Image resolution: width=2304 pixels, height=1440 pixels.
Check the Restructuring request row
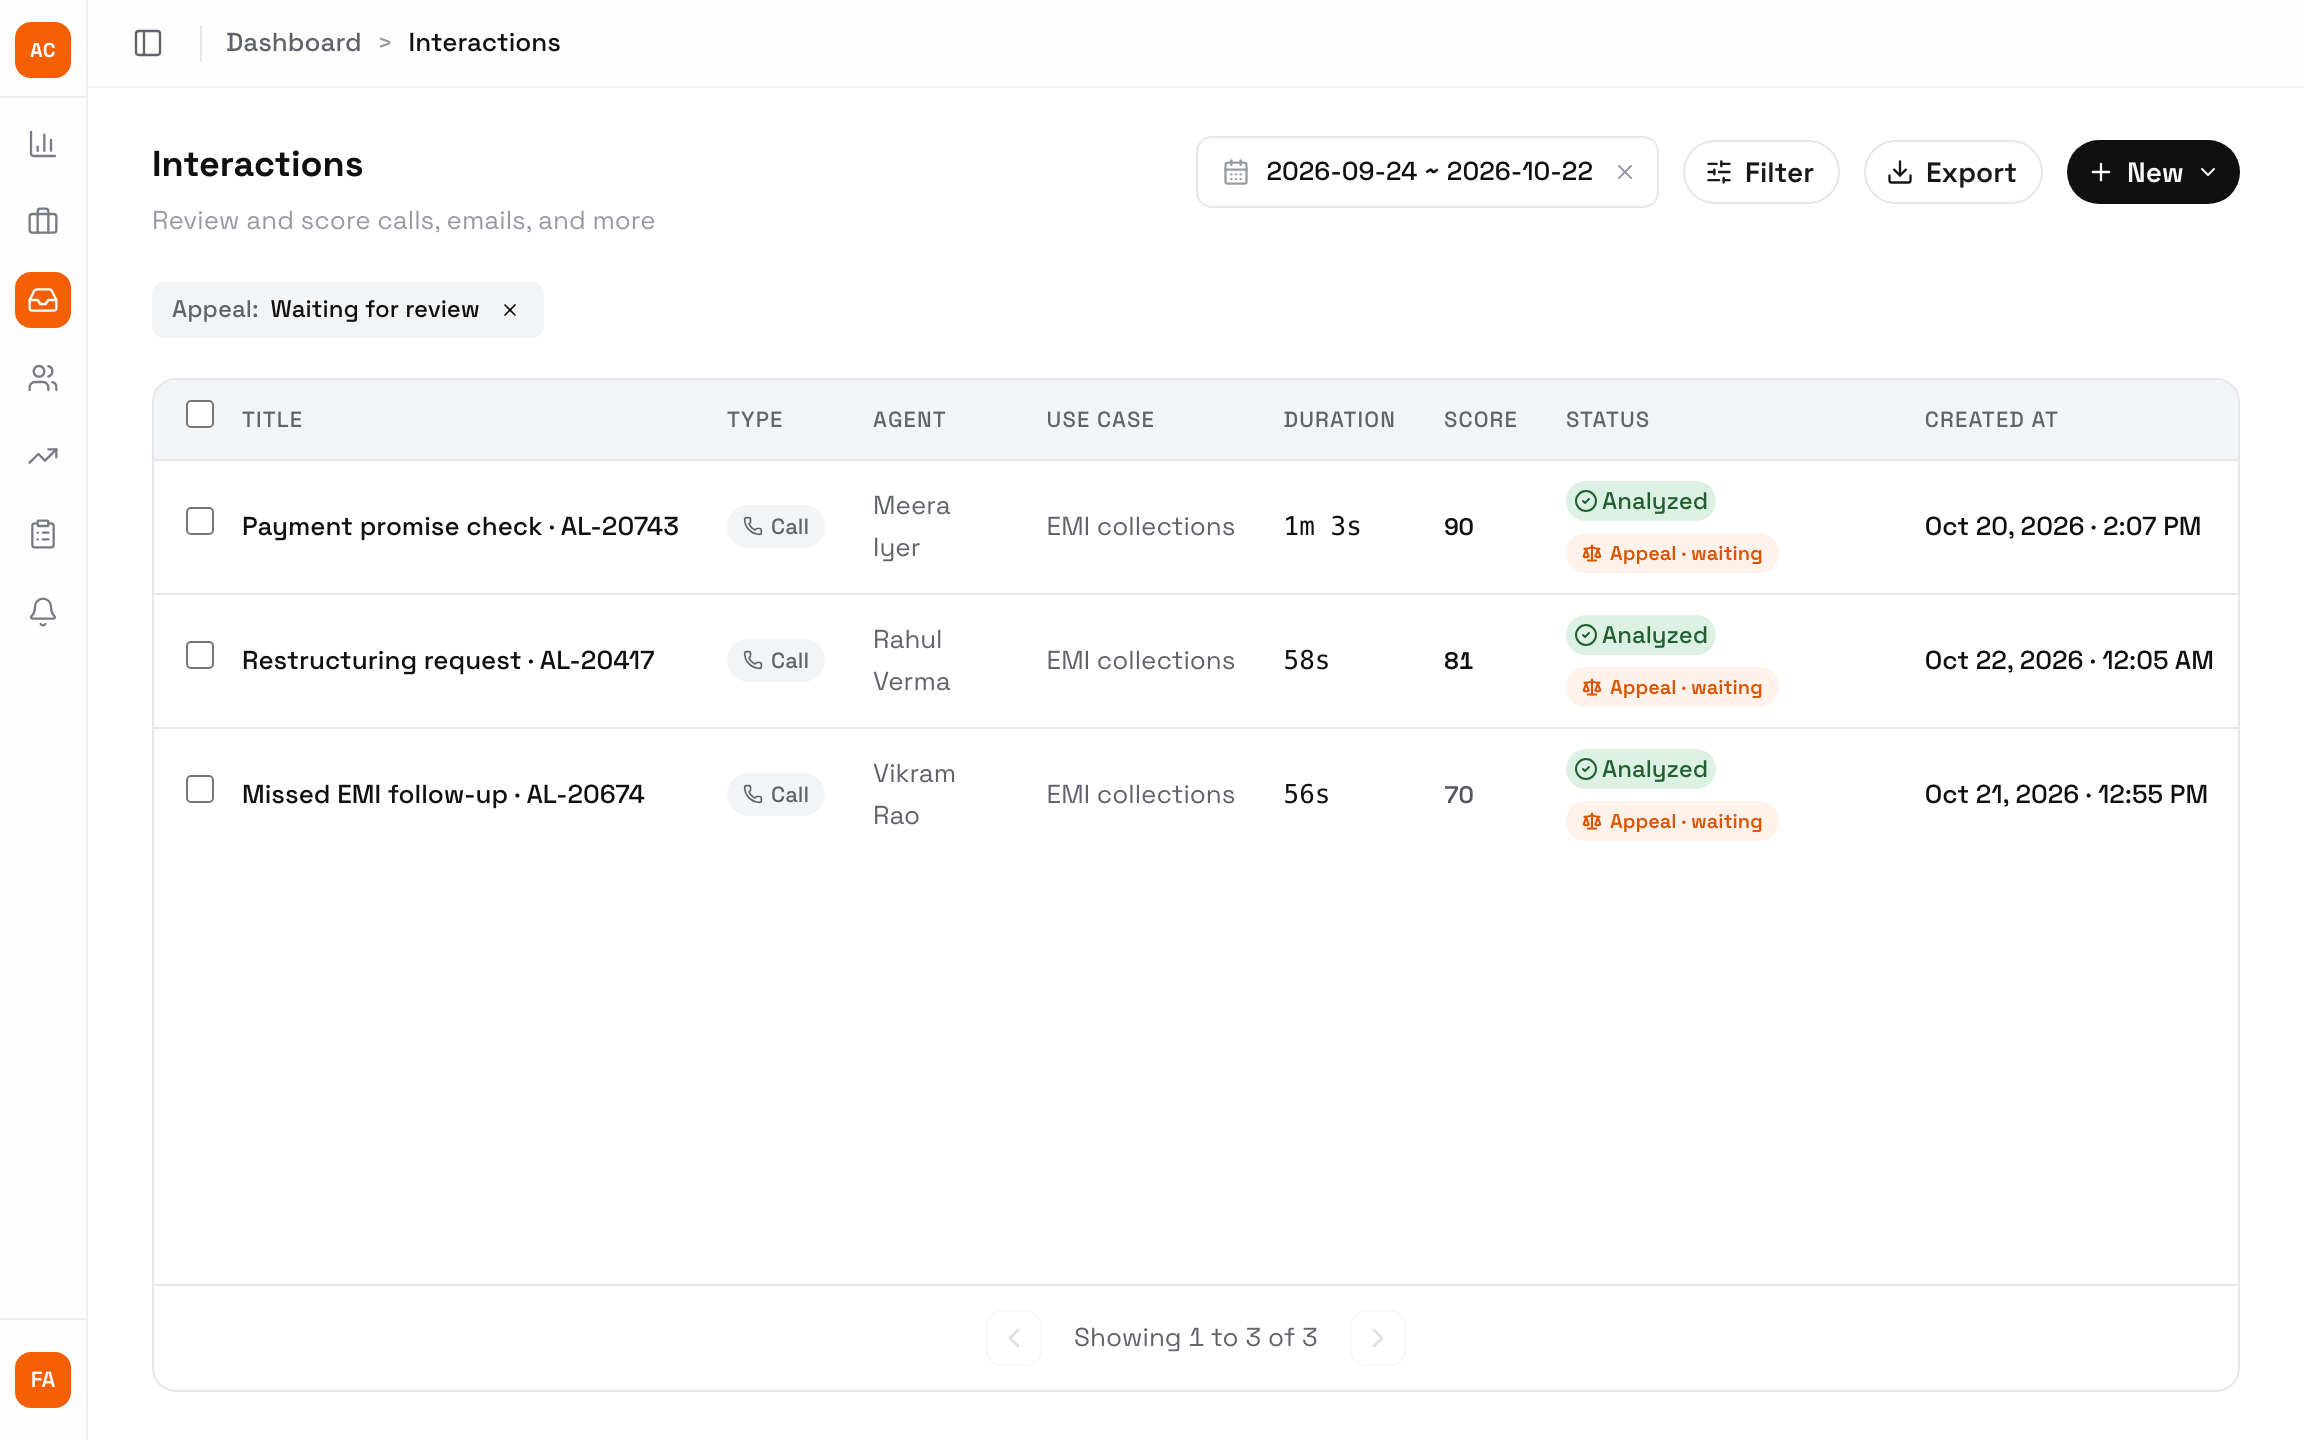(x=200, y=655)
